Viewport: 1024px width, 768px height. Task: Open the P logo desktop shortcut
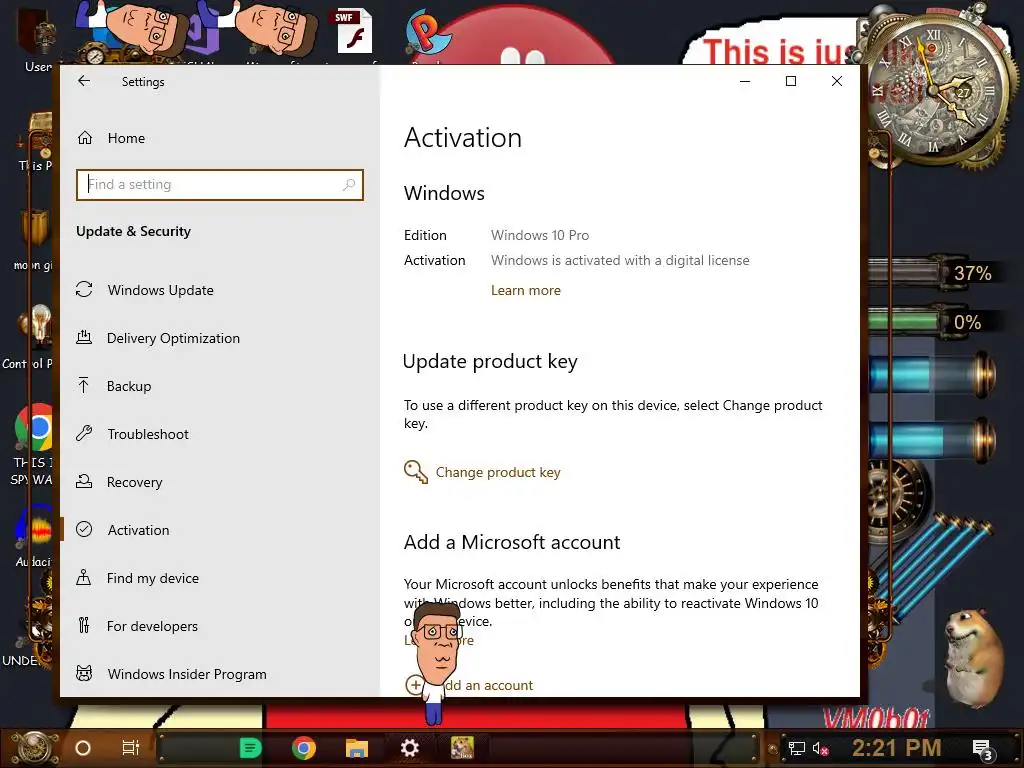point(426,34)
